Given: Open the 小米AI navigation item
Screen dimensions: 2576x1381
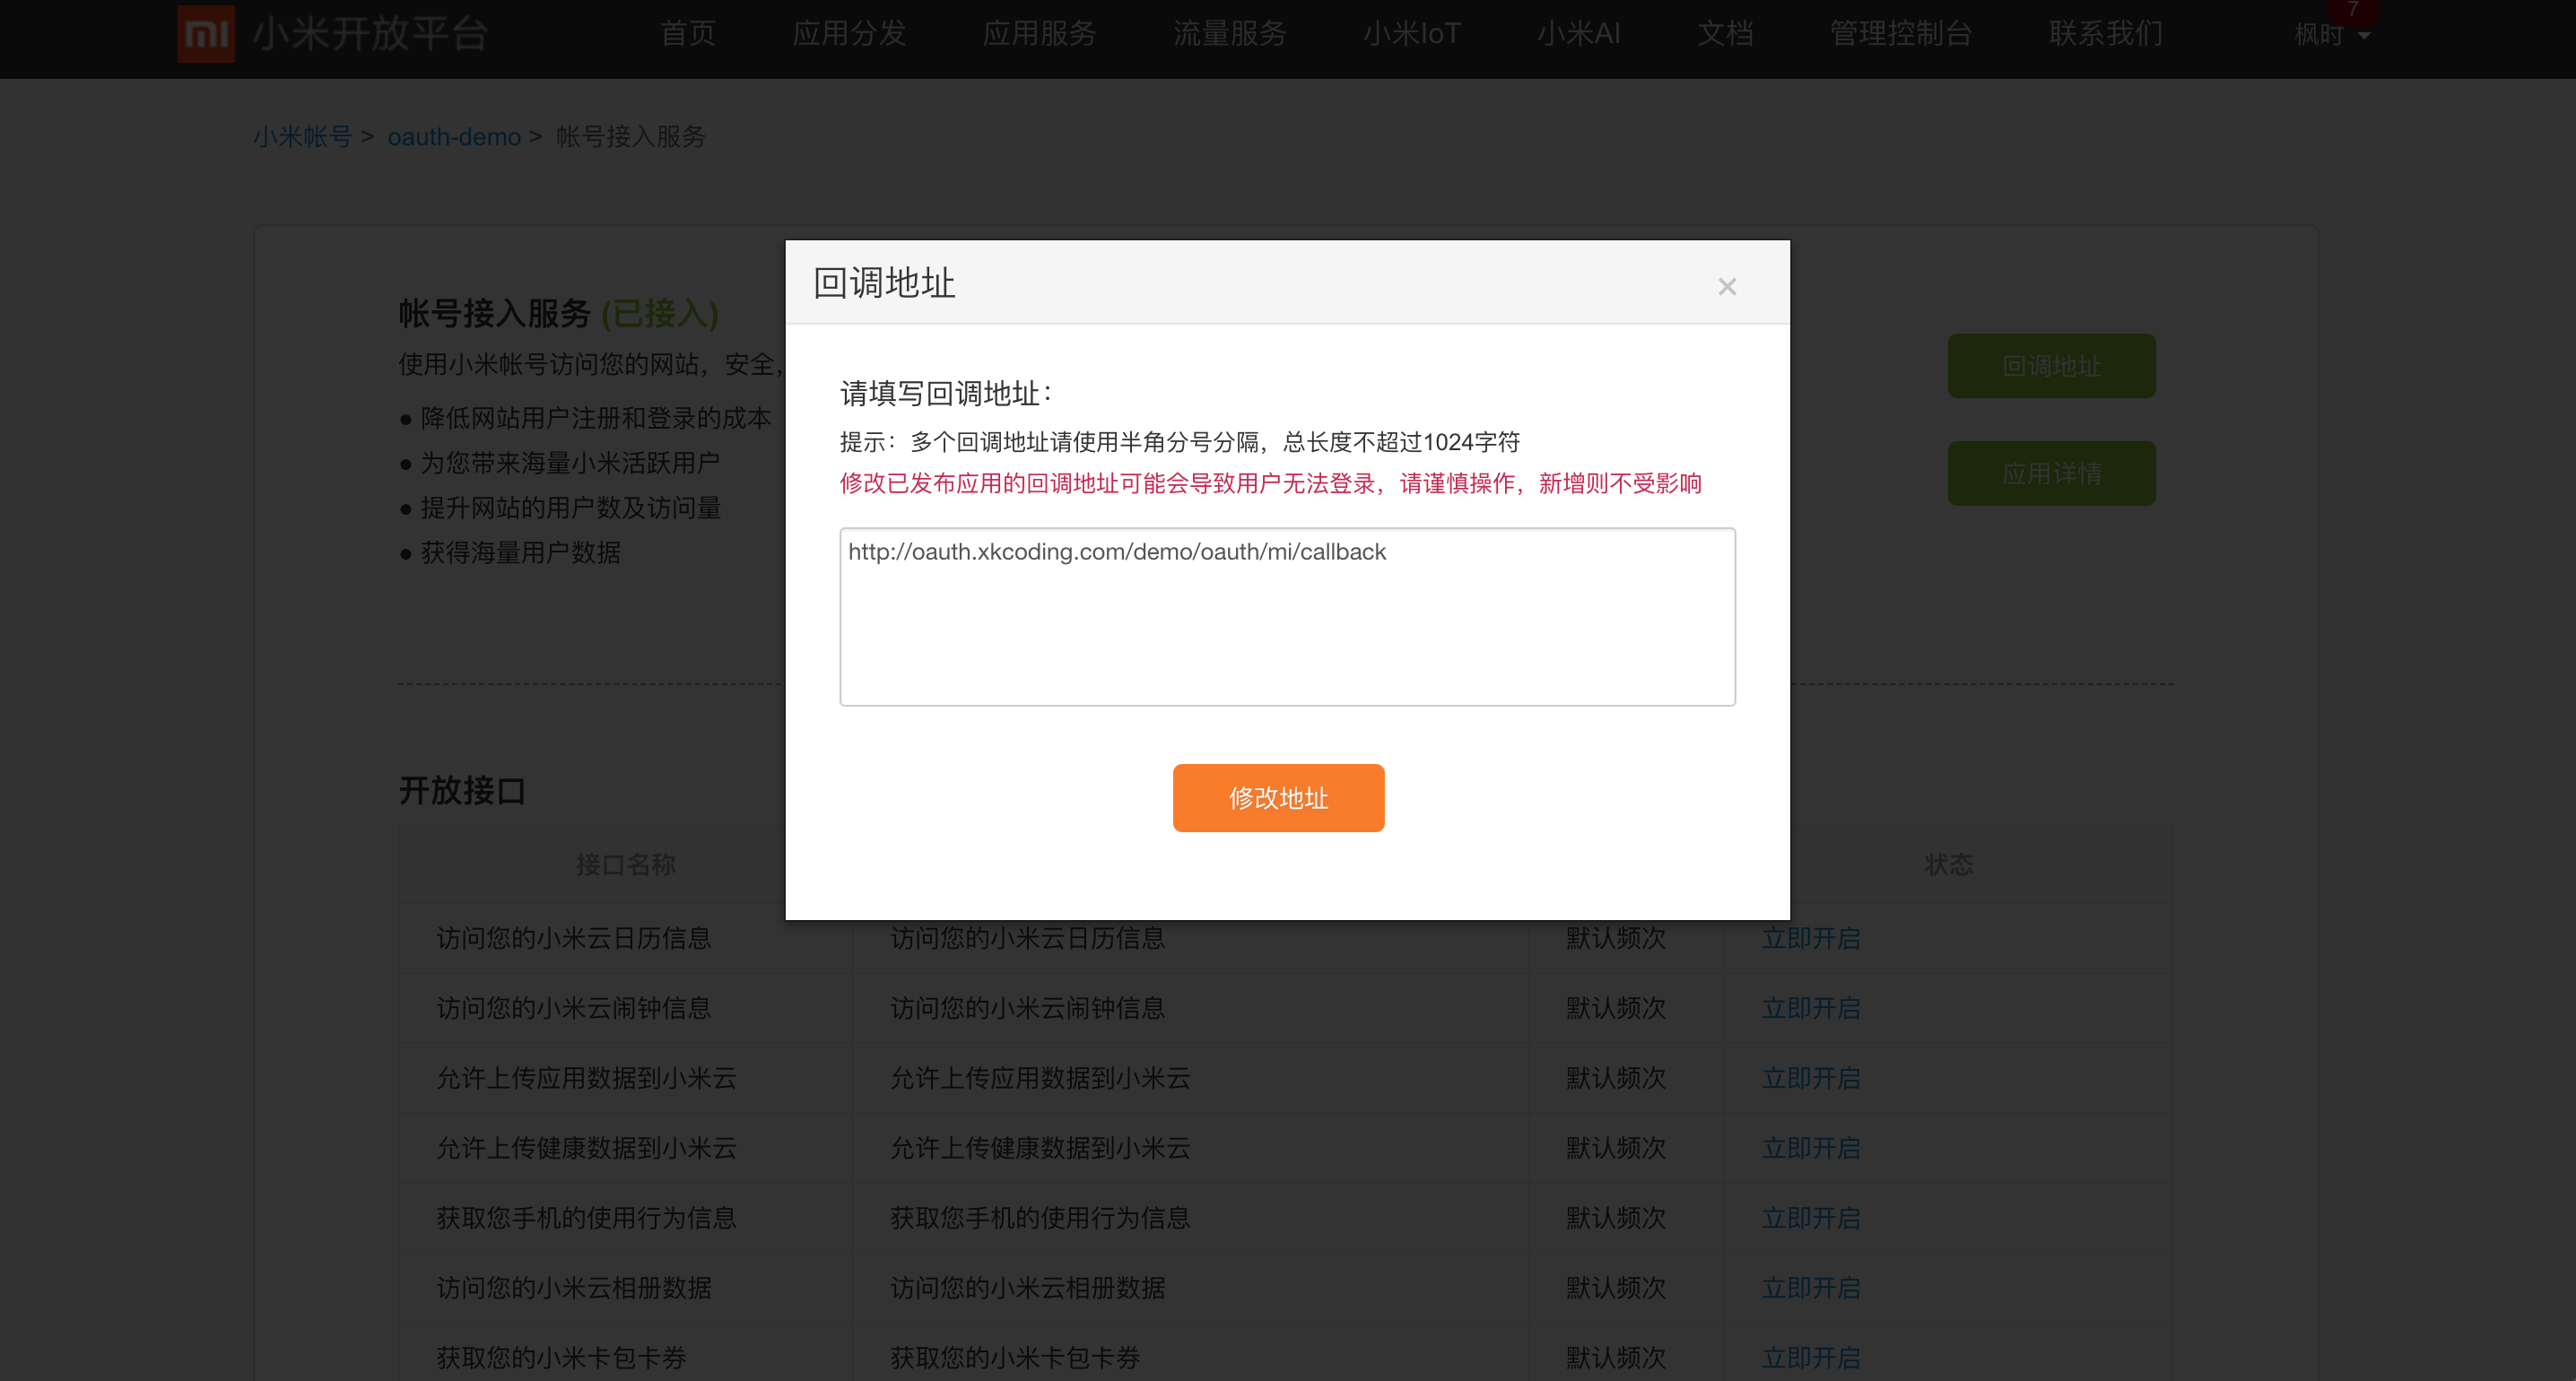Looking at the screenshot, I should pos(1578,34).
